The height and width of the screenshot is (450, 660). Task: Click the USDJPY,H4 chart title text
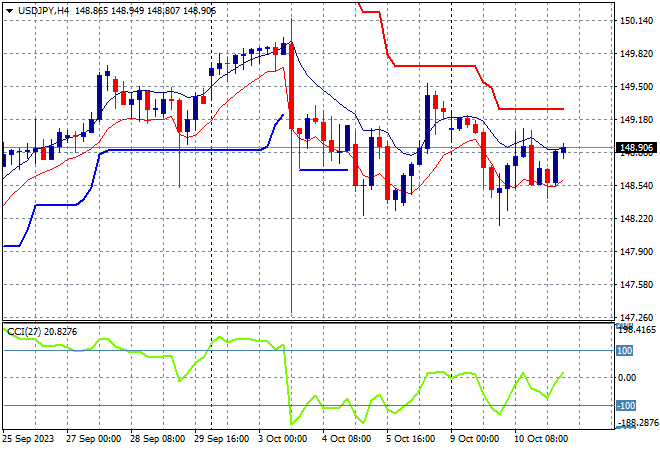[x=43, y=11]
